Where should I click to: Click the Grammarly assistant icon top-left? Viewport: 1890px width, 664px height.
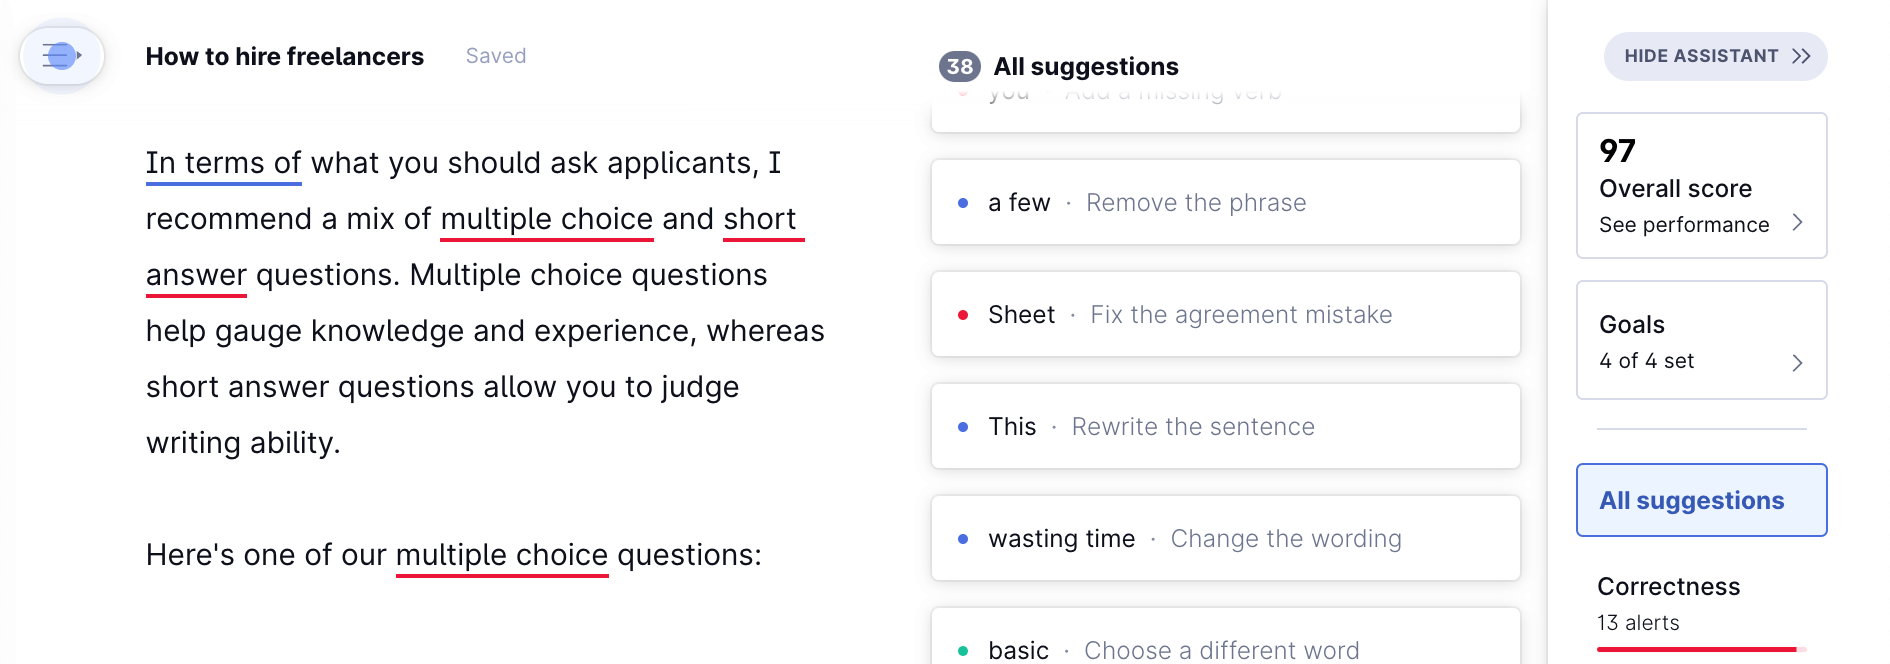tap(60, 56)
